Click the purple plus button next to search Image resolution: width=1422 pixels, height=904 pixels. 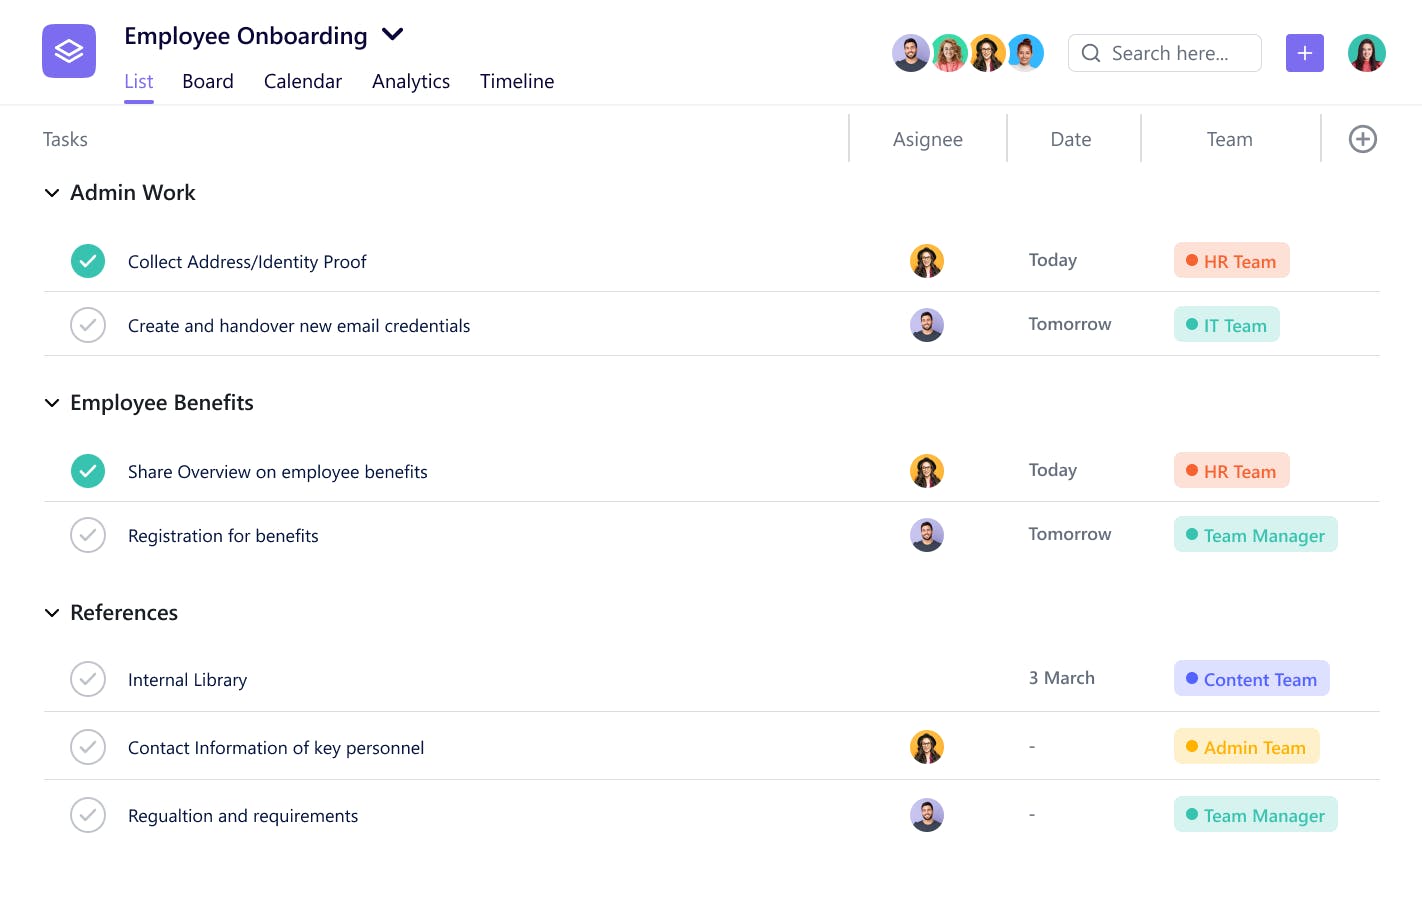tap(1304, 52)
